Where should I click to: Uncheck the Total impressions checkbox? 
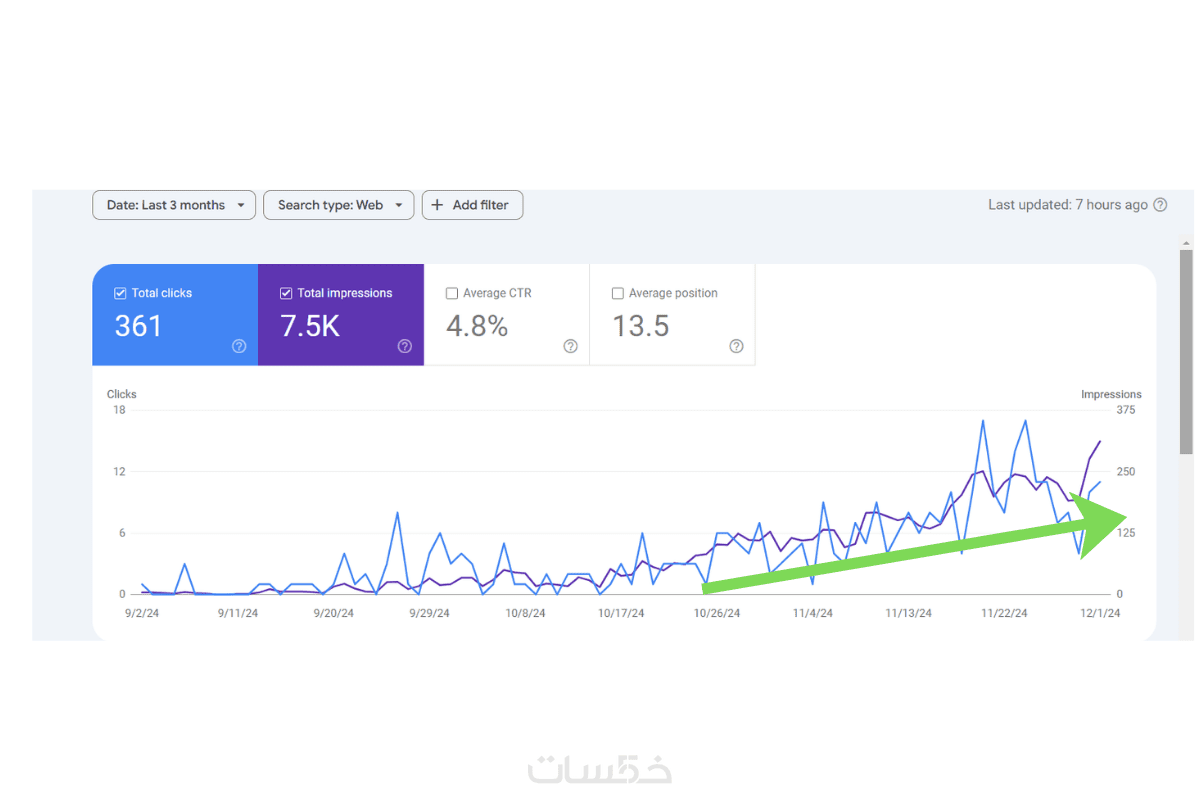click(286, 293)
